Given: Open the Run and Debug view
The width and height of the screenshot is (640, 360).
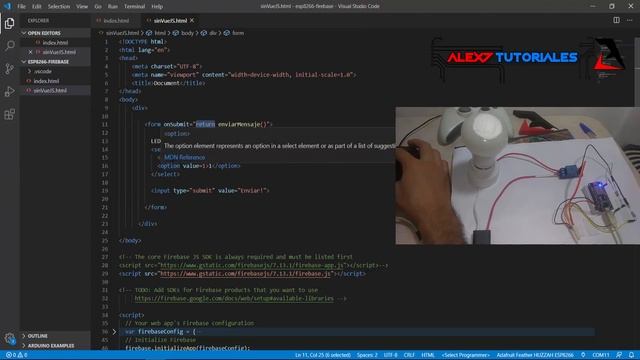Looking at the screenshot, I should click(9, 91).
